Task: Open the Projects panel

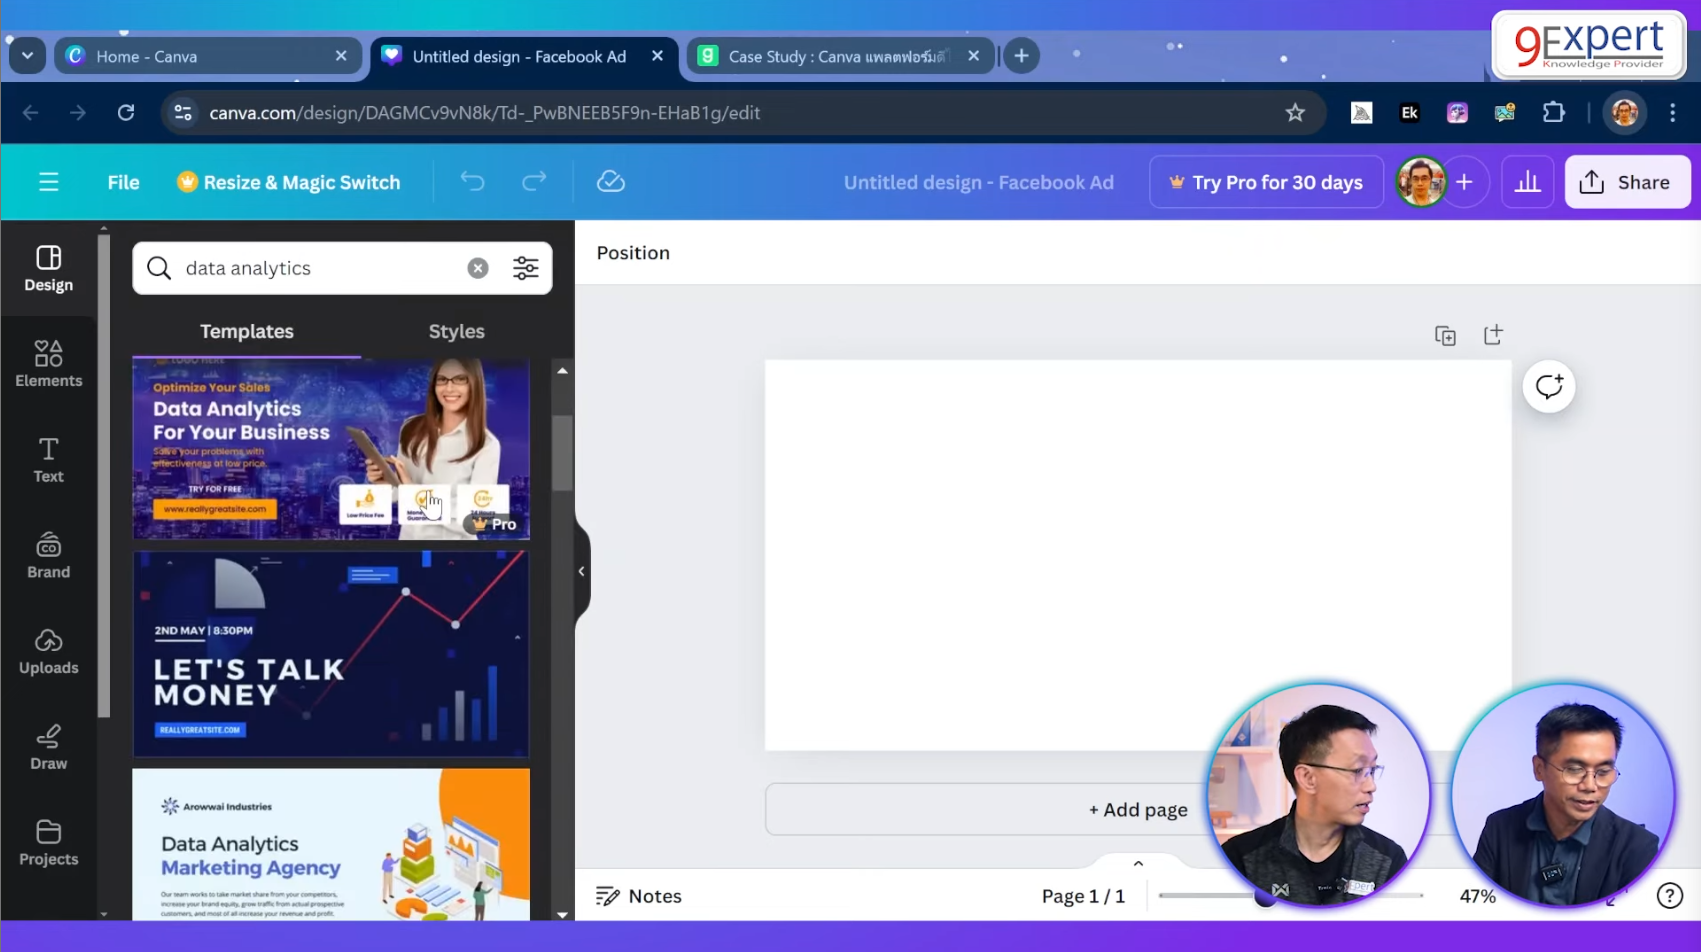Action: pos(47,841)
